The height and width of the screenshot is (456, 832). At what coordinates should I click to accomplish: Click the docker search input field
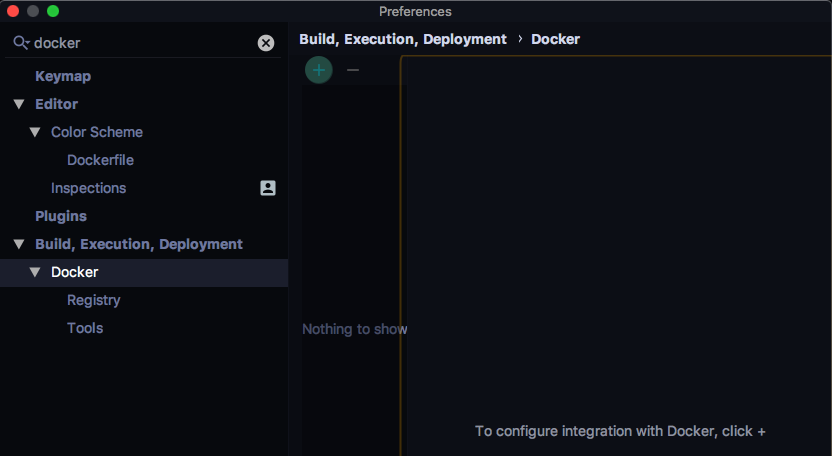[140, 43]
